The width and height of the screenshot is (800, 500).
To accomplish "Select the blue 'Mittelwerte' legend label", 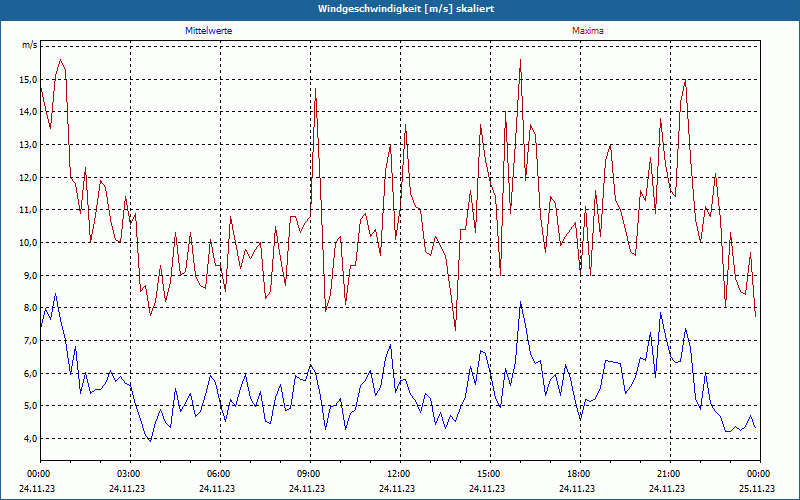I will [209, 31].
